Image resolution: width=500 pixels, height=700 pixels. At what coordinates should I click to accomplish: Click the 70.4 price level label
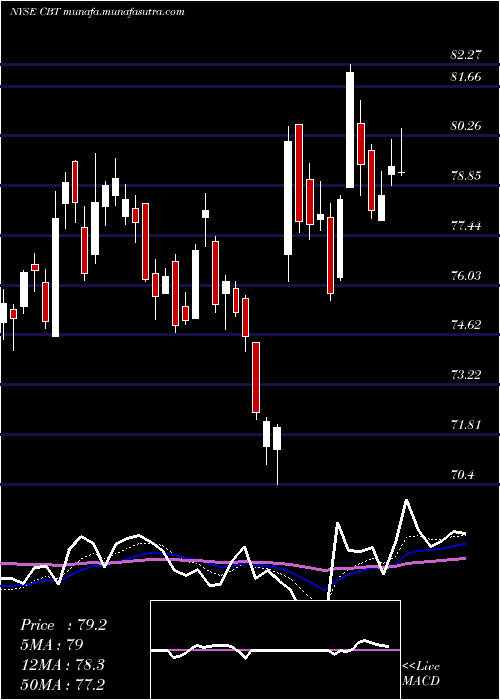tap(462, 475)
